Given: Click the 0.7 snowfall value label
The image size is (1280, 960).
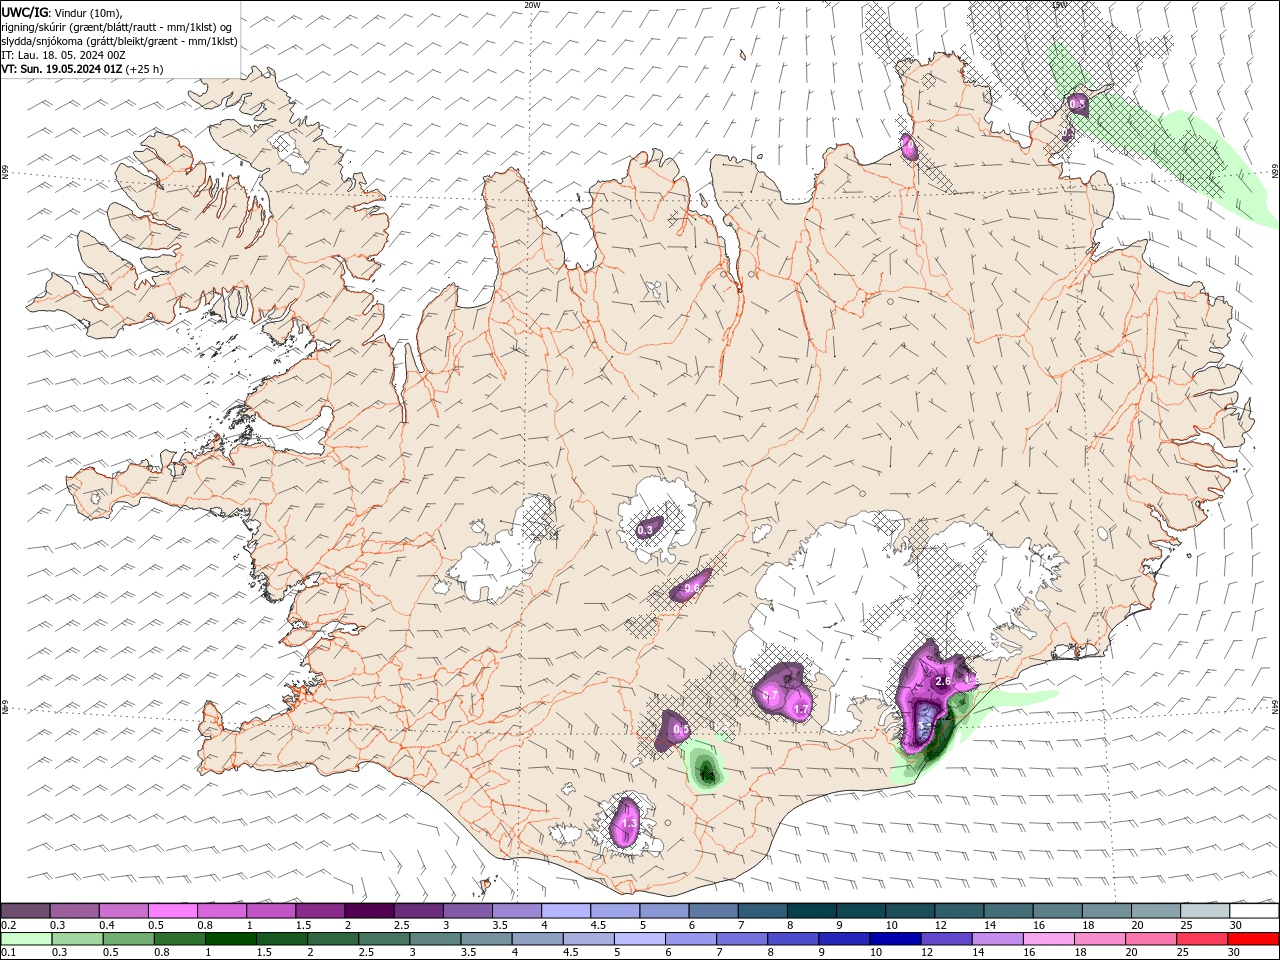Looking at the screenshot, I should (x=770, y=695).
